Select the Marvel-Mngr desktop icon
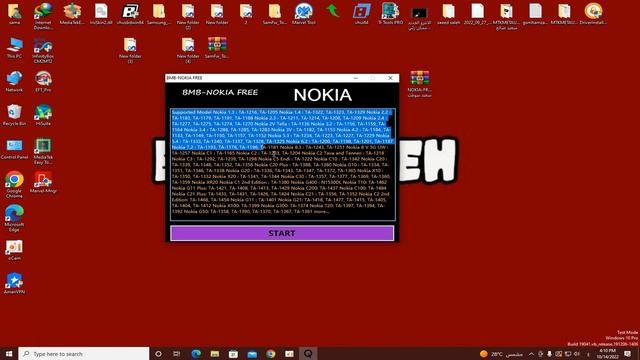The height and width of the screenshot is (360, 640). 43,182
